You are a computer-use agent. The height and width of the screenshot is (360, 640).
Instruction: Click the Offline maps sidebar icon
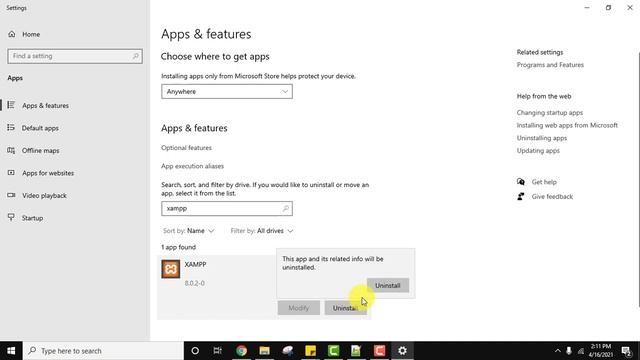[11, 150]
